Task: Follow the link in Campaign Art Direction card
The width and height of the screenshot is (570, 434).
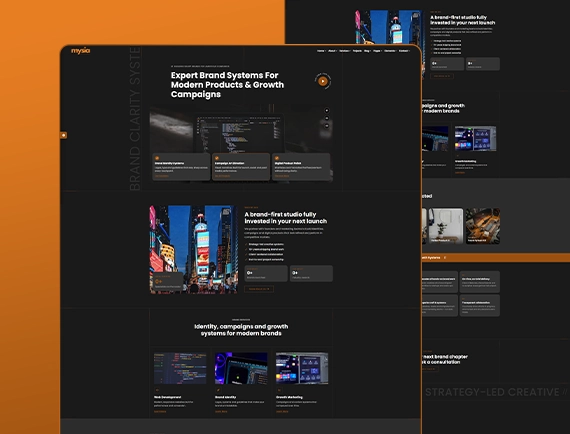Action: click(x=222, y=176)
